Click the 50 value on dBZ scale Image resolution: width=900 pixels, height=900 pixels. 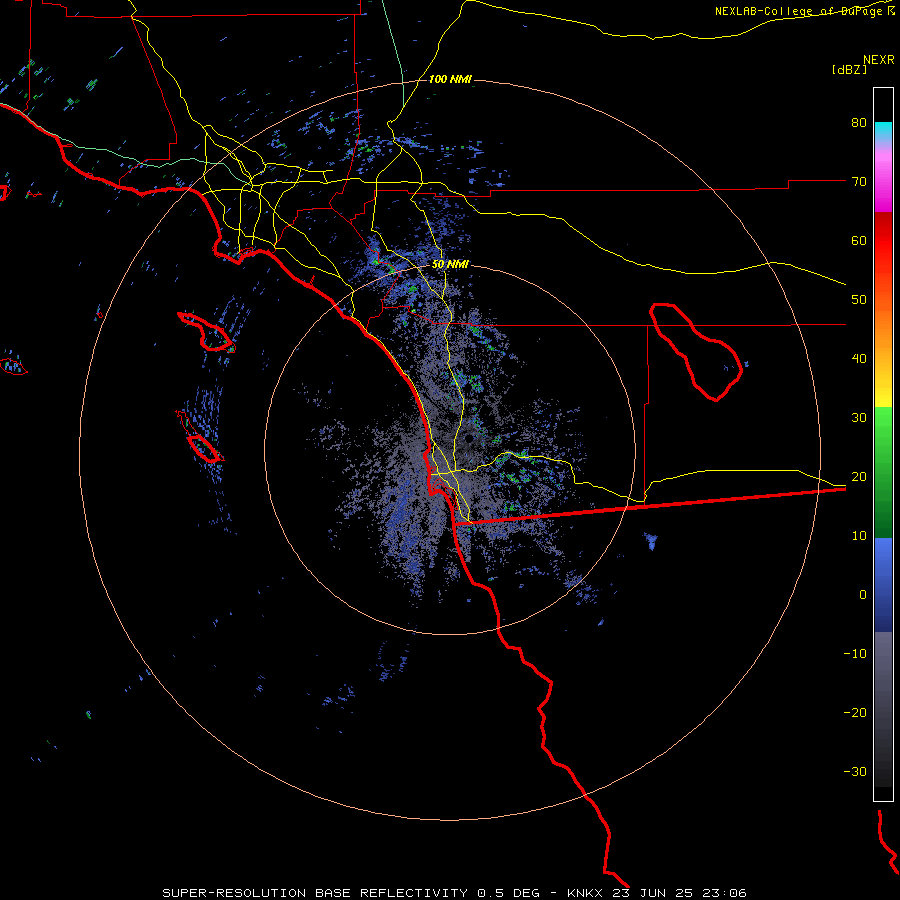point(859,300)
